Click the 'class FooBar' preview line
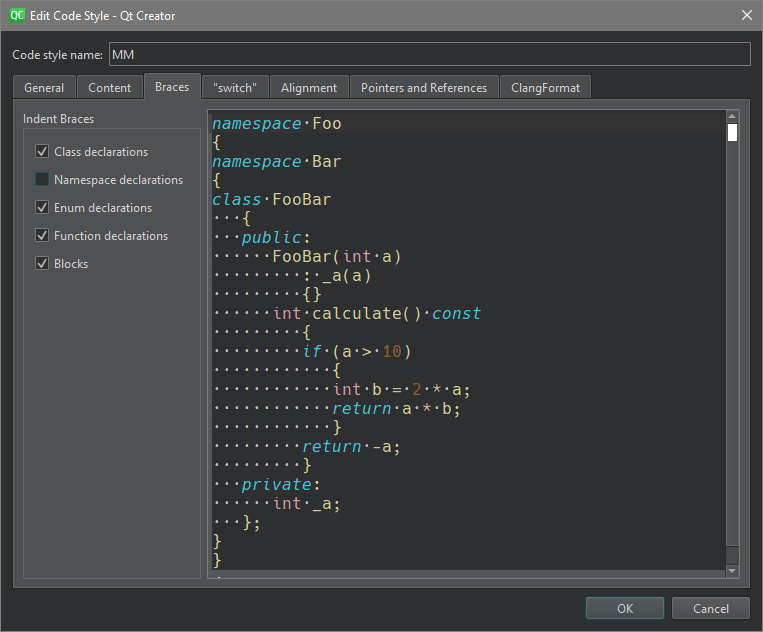The image size is (763, 632). coord(272,199)
